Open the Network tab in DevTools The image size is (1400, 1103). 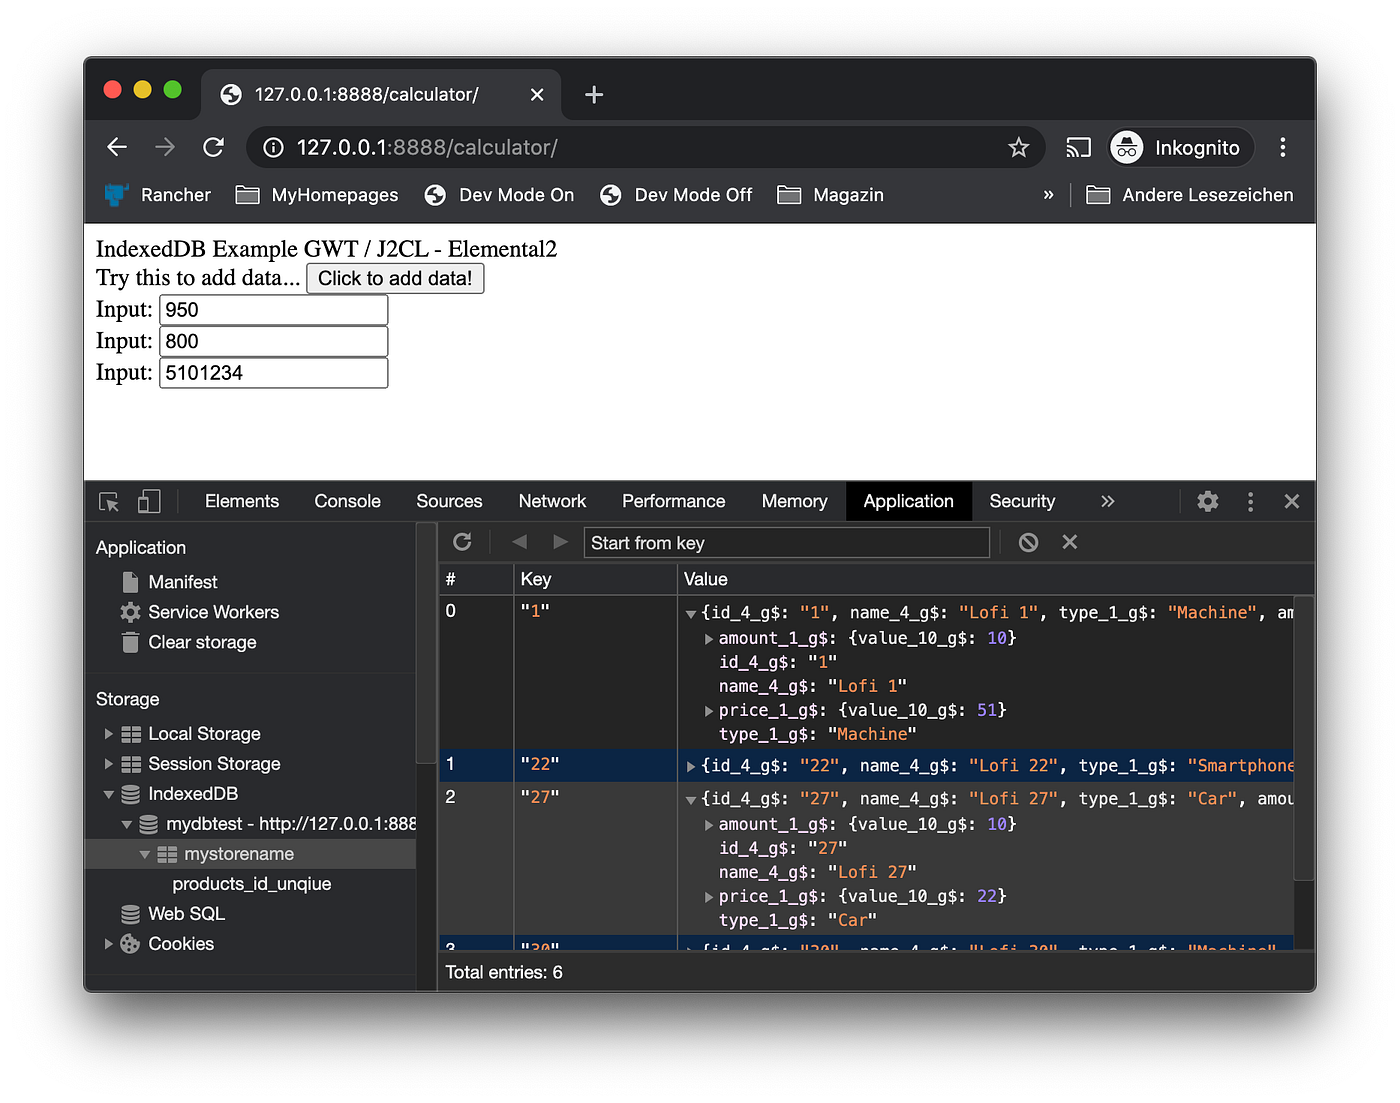[552, 502]
